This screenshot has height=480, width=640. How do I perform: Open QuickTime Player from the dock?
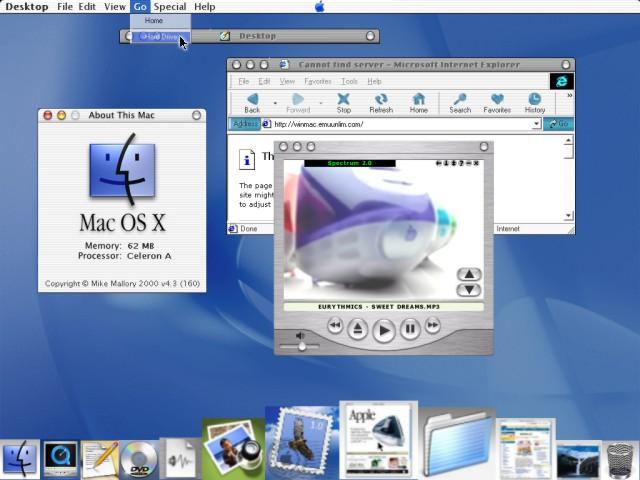coord(60,459)
